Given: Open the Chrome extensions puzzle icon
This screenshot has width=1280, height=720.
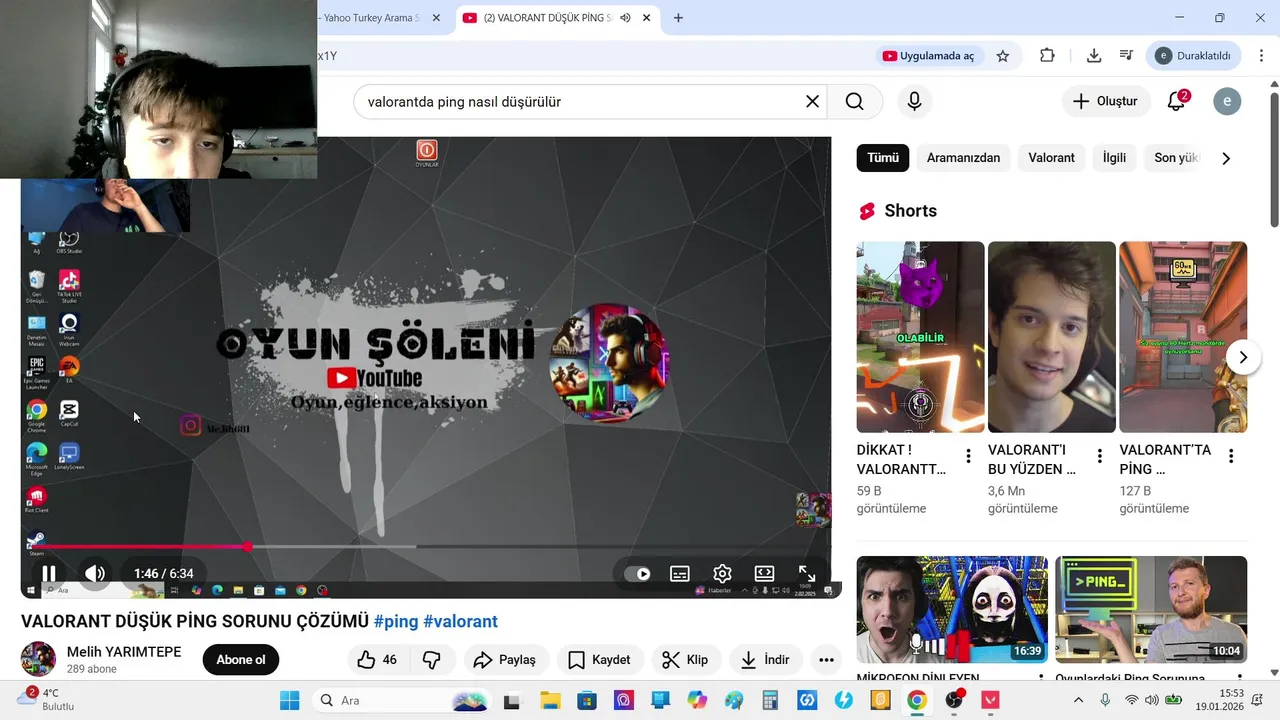Looking at the screenshot, I should click(x=1047, y=56).
